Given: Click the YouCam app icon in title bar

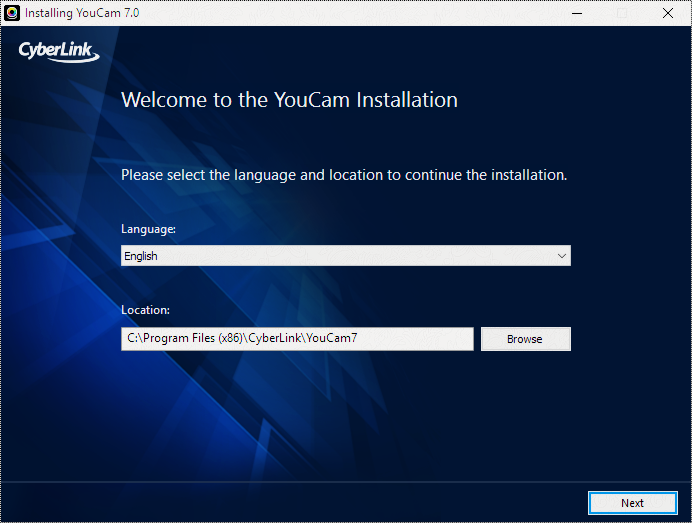Looking at the screenshot, I should 12,13.
